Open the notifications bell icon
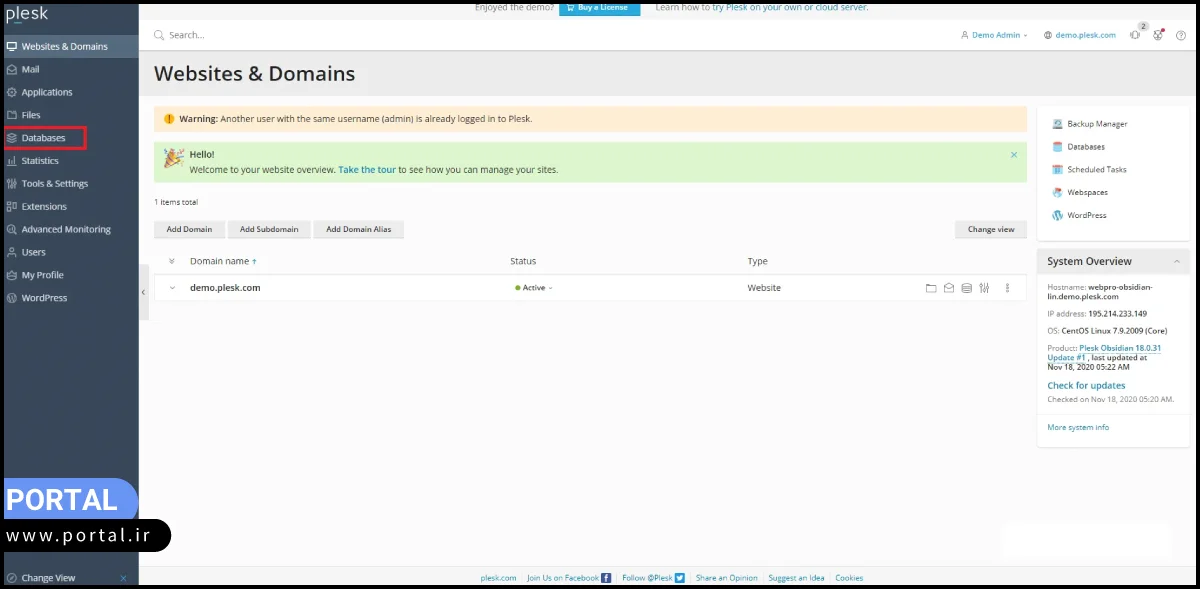Screen dimensions: 1200x589 click(1135, 35)
